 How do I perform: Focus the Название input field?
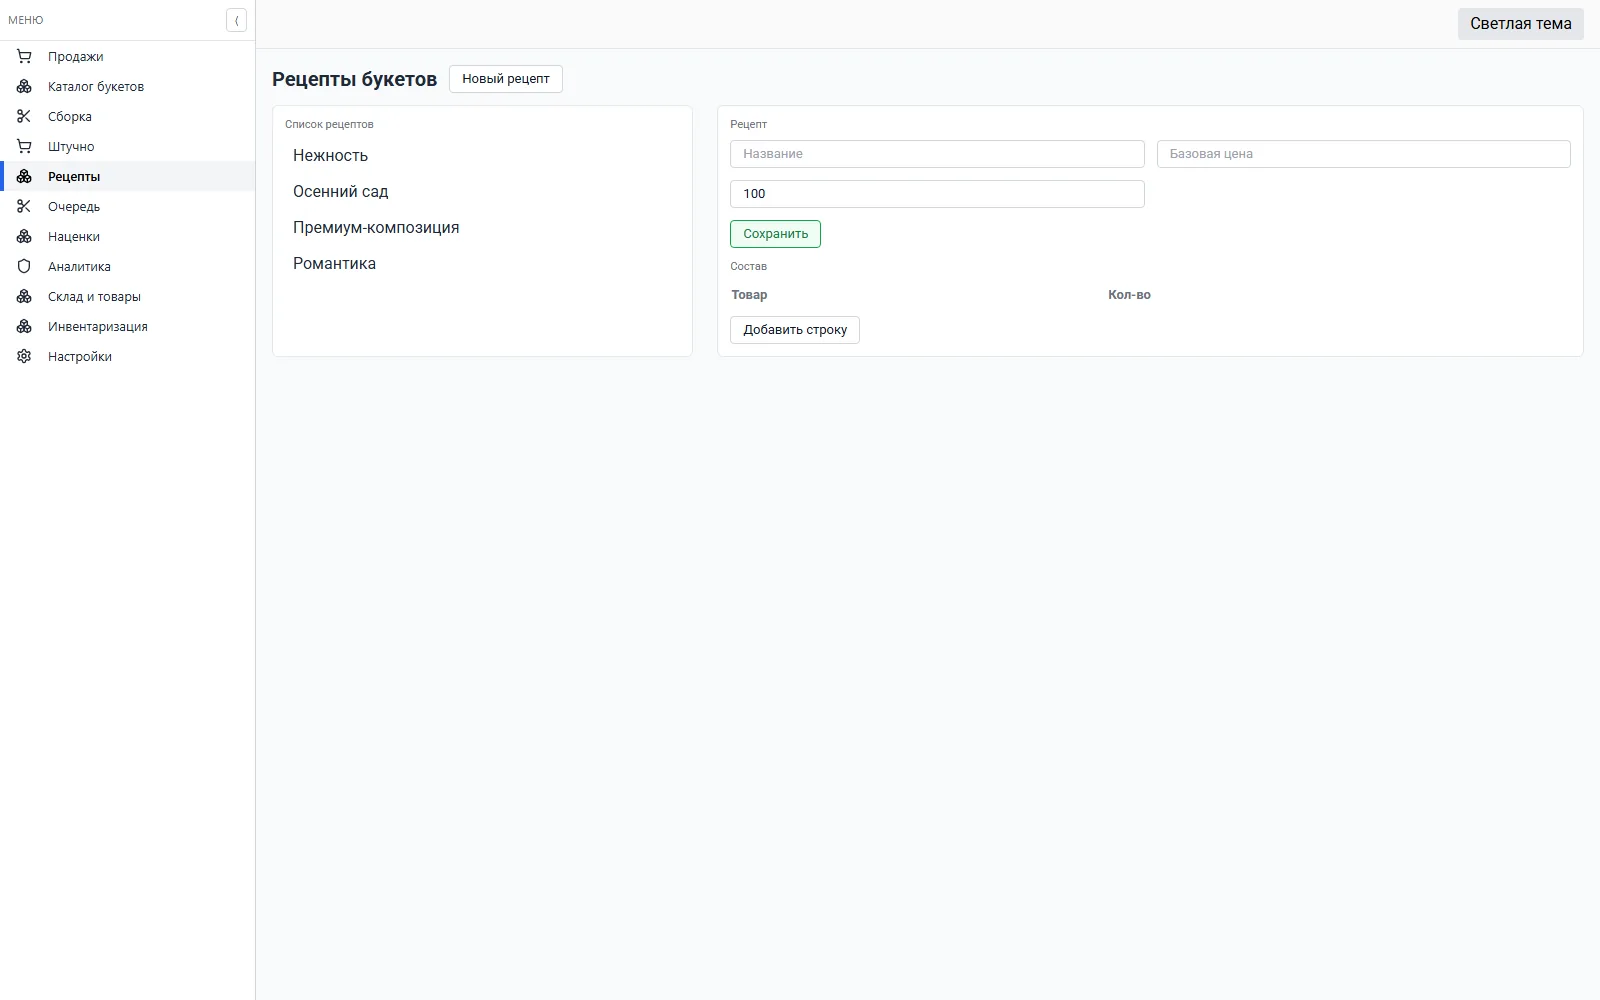pyautogui.click(x=937, y=154)
